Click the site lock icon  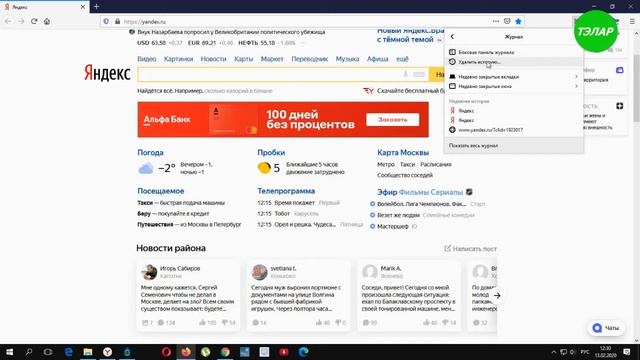click(x=118, y=21)
